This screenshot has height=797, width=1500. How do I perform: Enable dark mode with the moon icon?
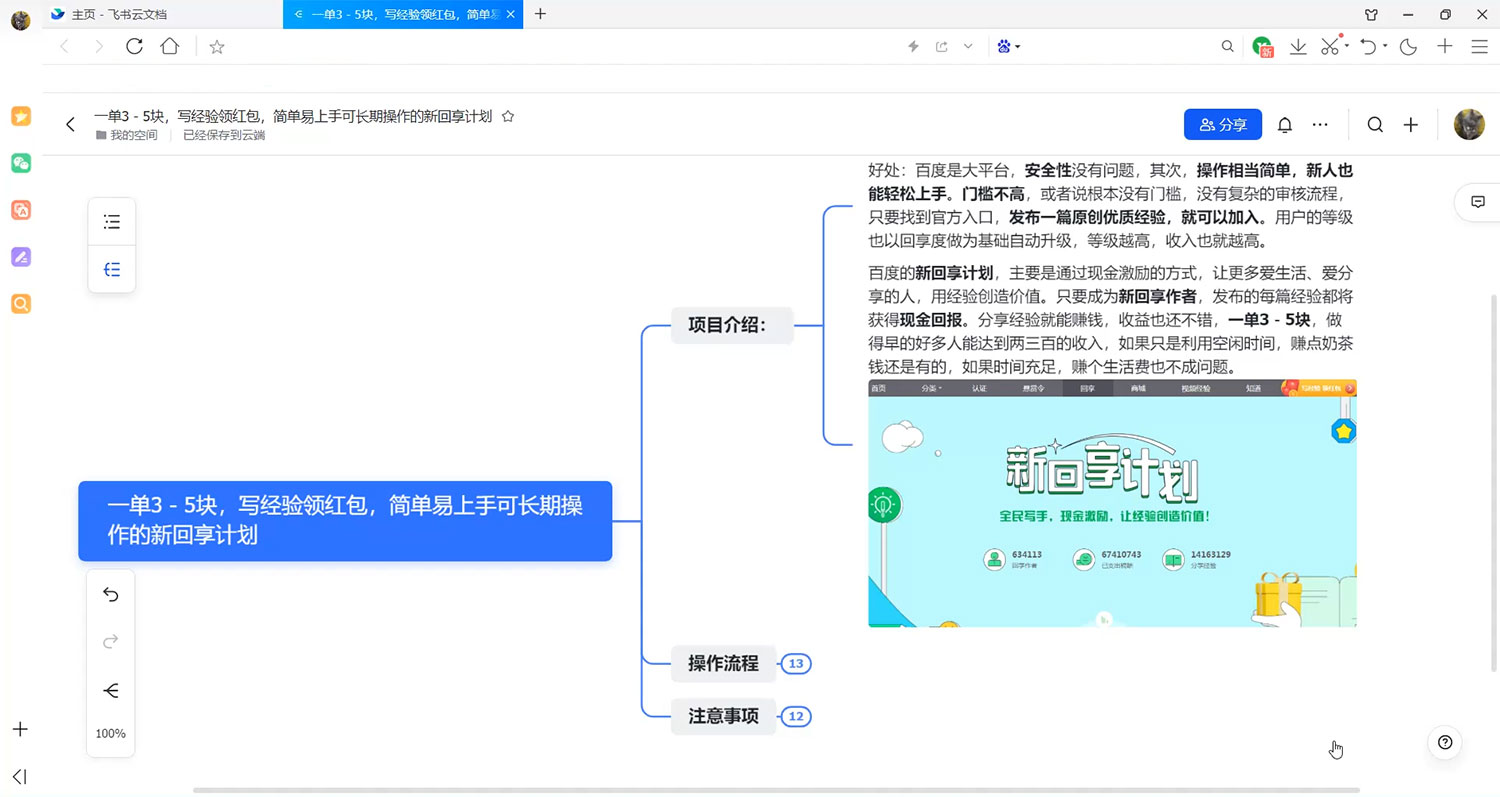[1408, 46]
